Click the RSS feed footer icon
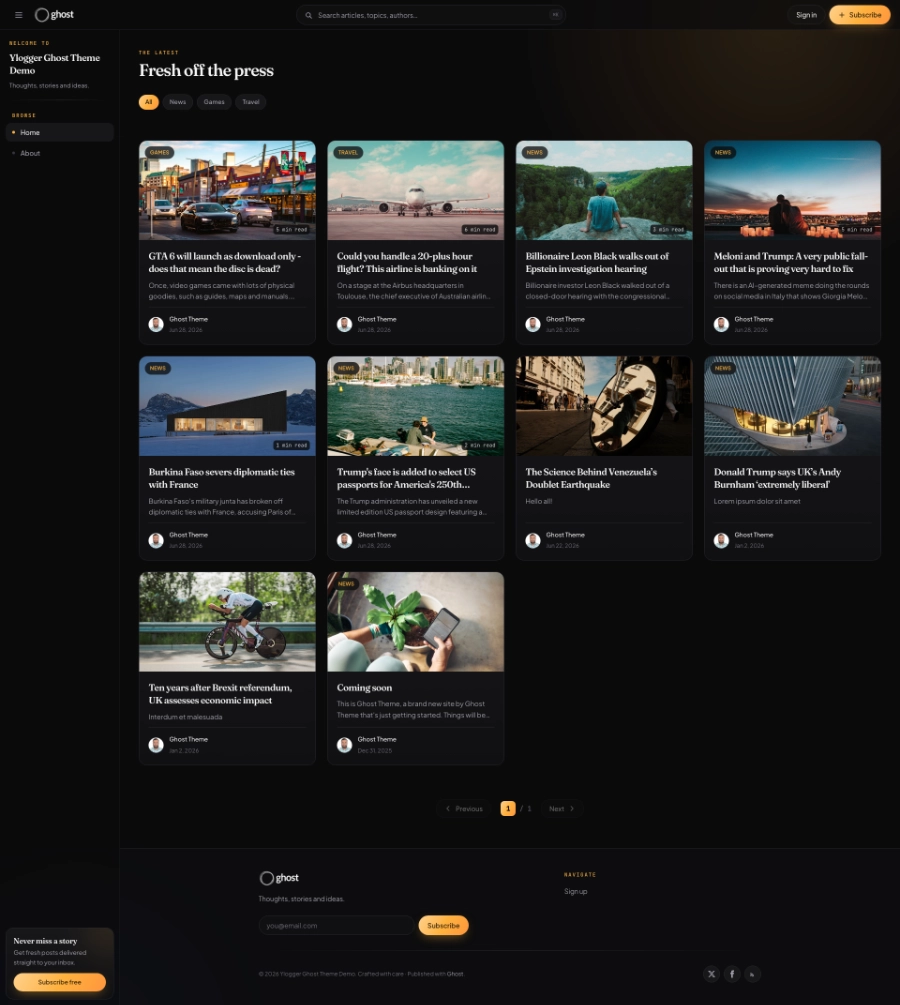Screen dimensions: 900x1005 pos(753,974)
